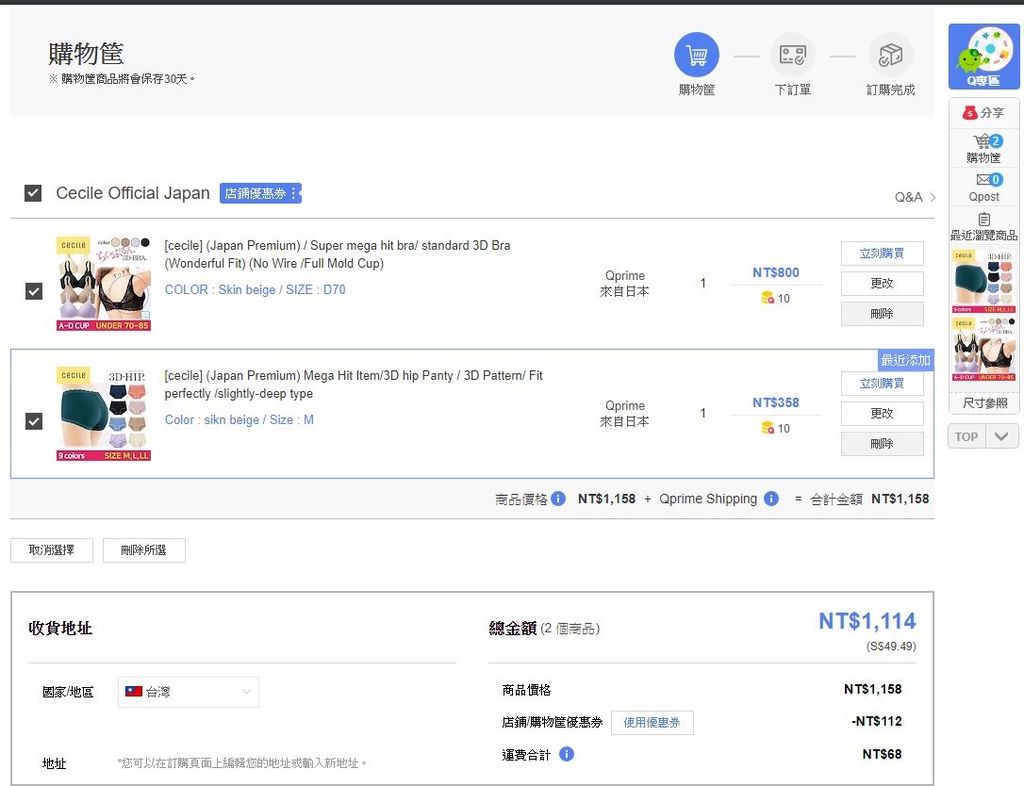Open the bra product thumbnail in cart
Screen dimensions: 1024x786
(x=104, y=283)
